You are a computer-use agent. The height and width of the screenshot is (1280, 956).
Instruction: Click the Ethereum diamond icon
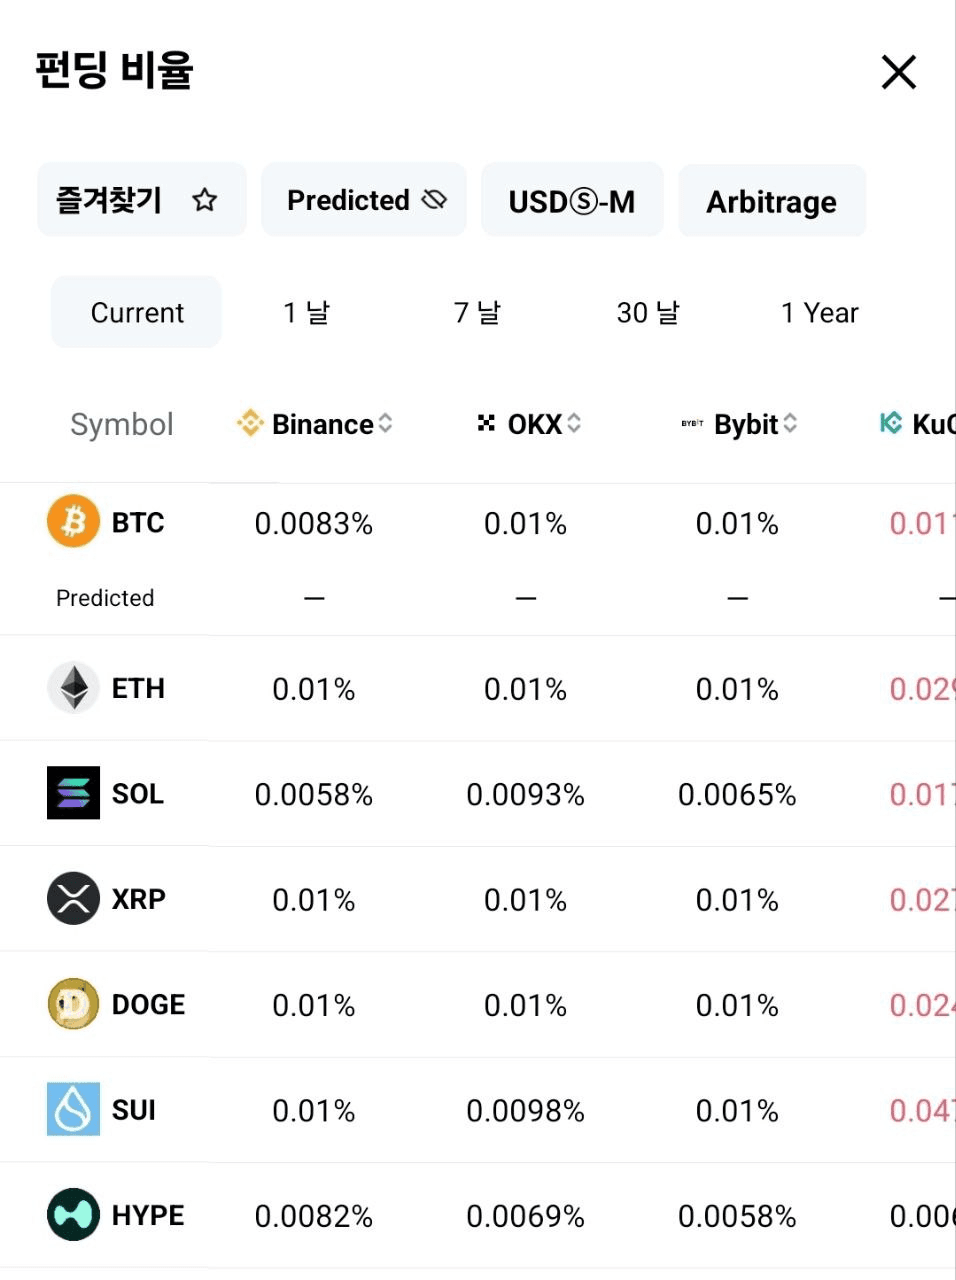(73, 687)
